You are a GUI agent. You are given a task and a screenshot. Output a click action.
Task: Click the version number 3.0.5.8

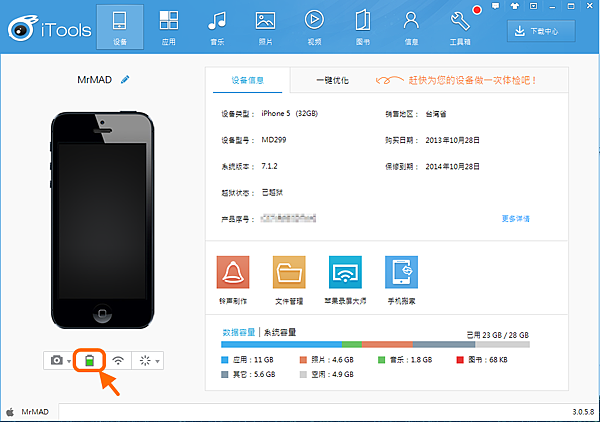coord(583,412)
